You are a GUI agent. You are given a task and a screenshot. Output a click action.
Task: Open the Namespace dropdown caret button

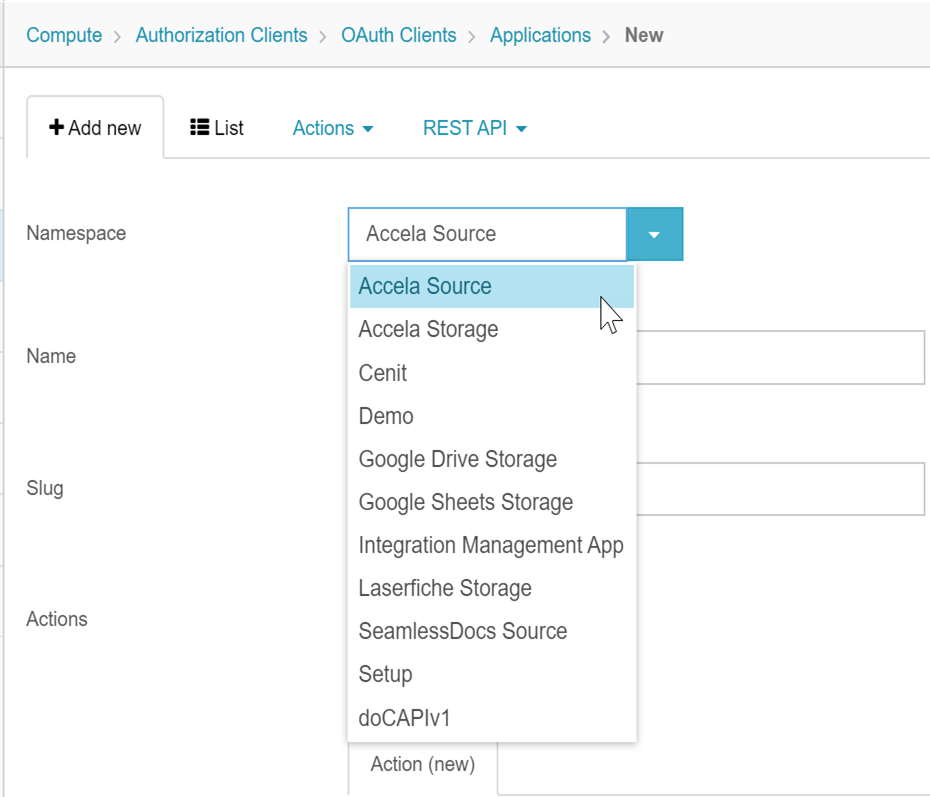(655, 234)
